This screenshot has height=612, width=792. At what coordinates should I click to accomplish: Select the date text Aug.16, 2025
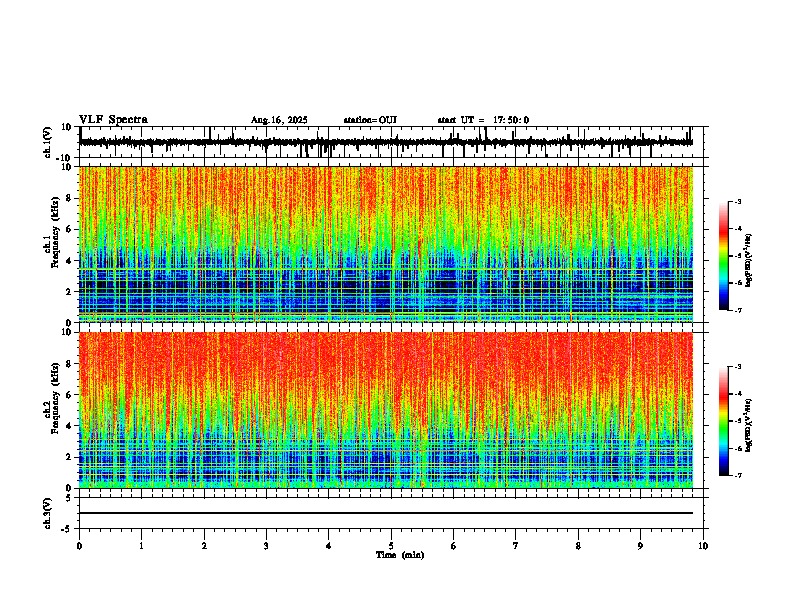tap(279, 120)
